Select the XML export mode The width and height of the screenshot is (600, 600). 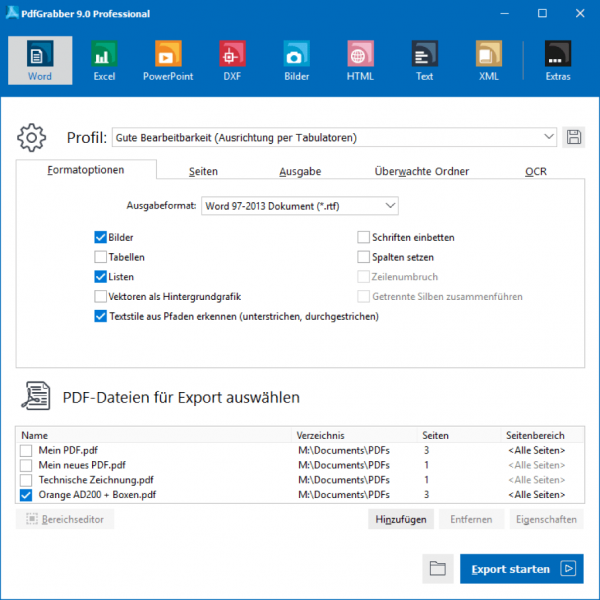pyautogui.click(x=489, y=60)
